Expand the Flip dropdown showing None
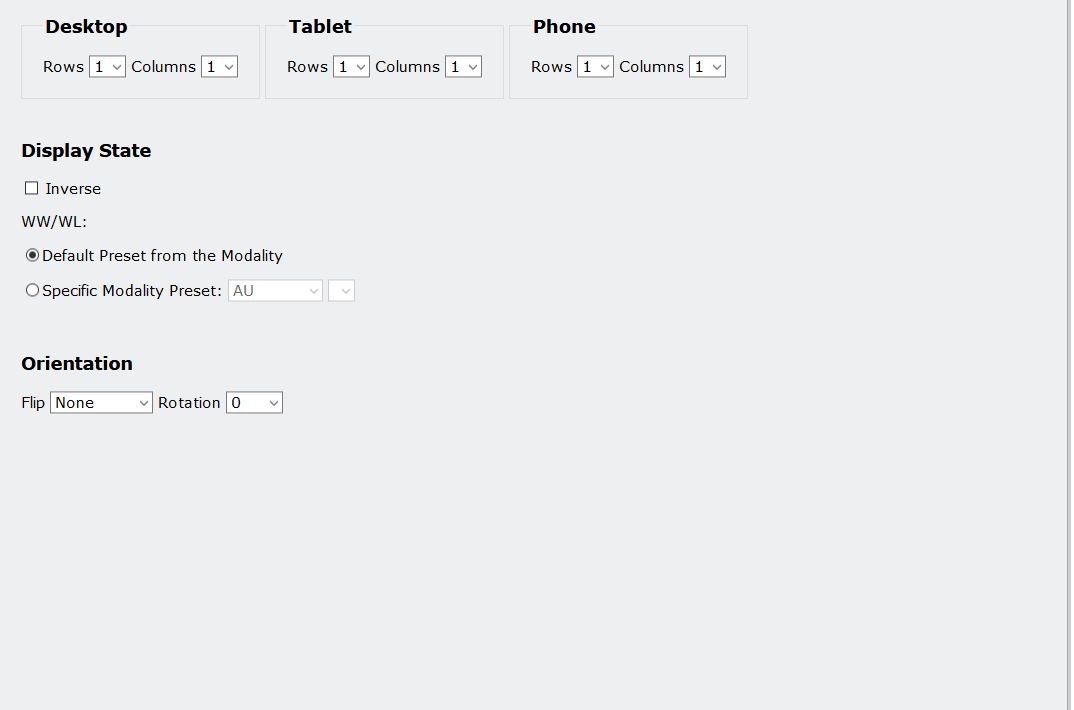1074x710 pixels. 101,403
